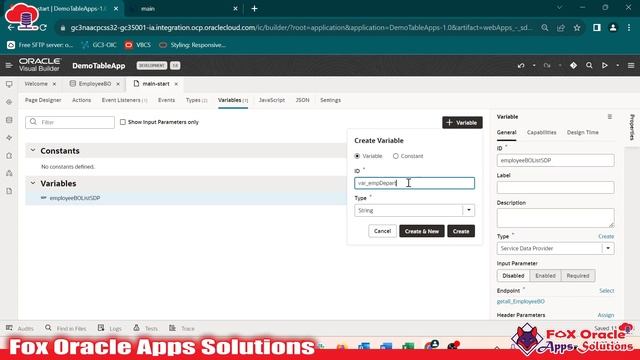Switch to JSON tab

302,100
